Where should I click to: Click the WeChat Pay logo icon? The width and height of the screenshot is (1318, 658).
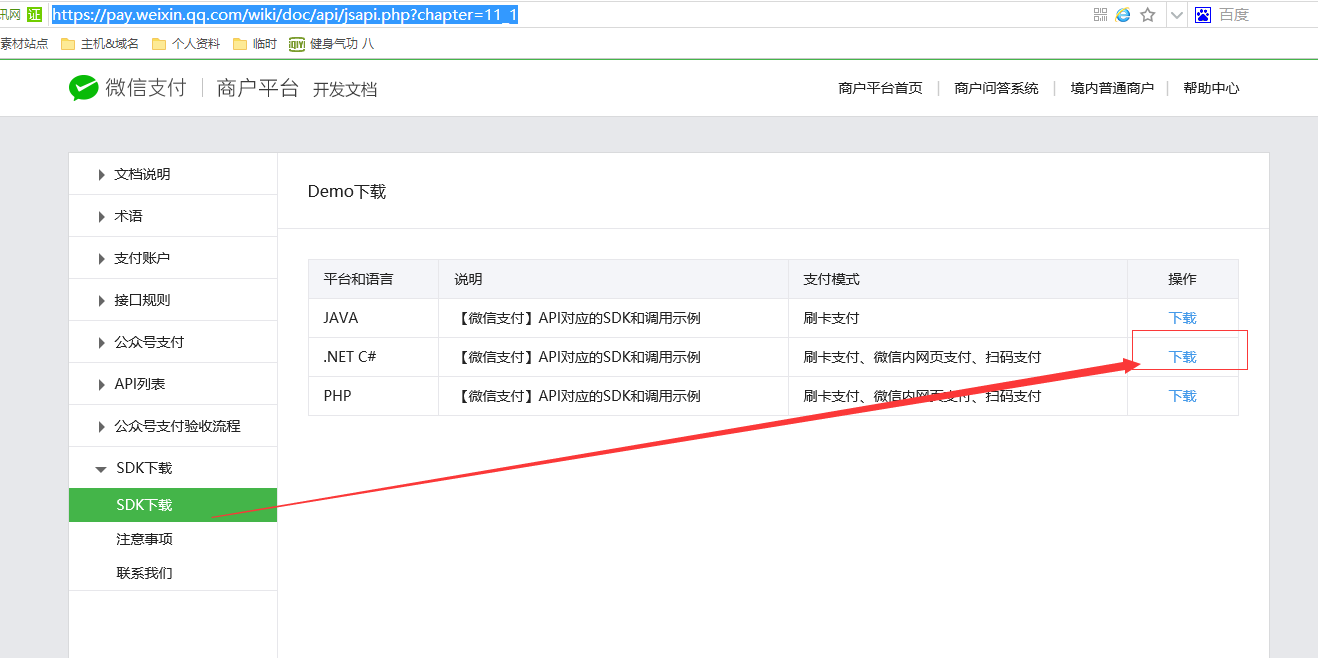(84, 88)
